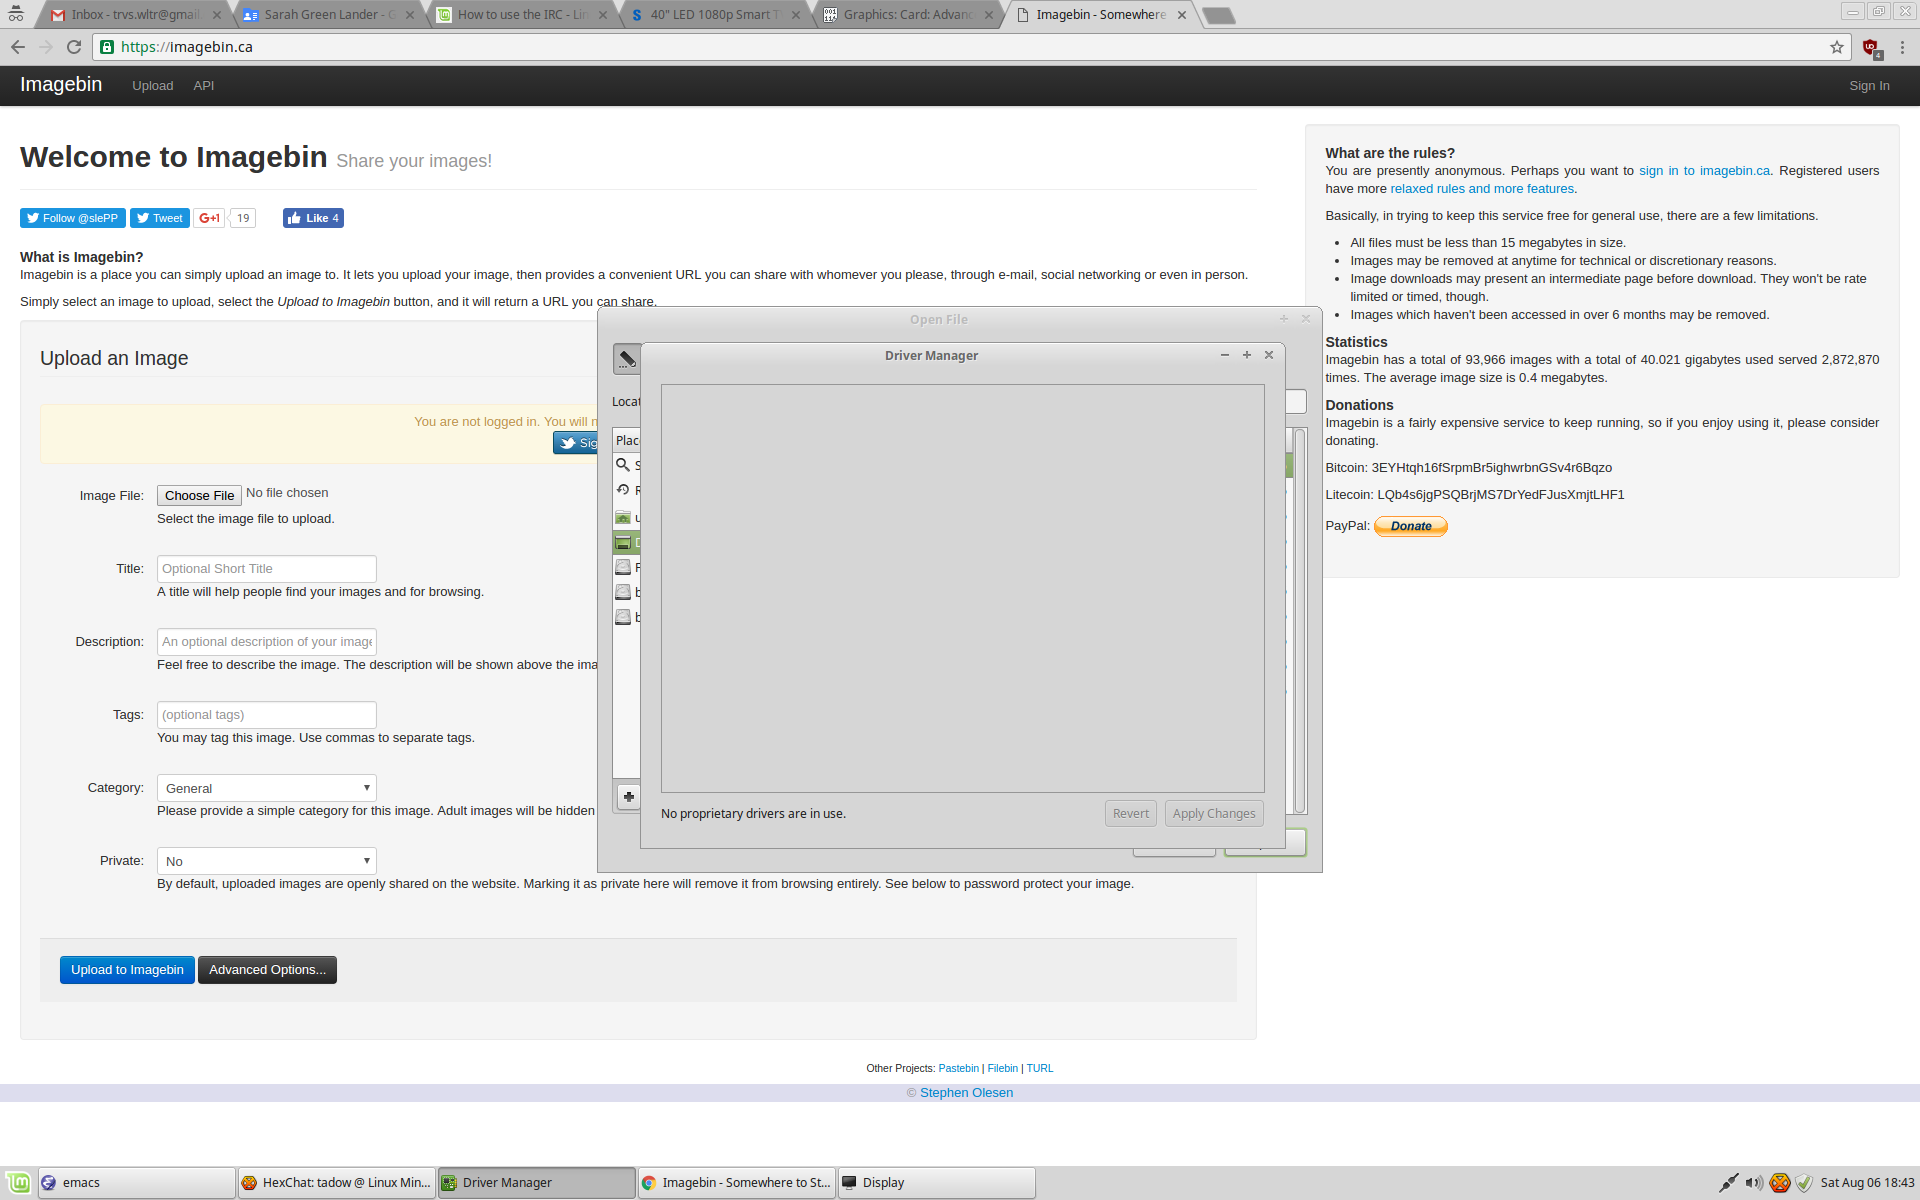Focus the Title input field
1920x1200 pixels.
pyautogui.click(x=267, y=569)
